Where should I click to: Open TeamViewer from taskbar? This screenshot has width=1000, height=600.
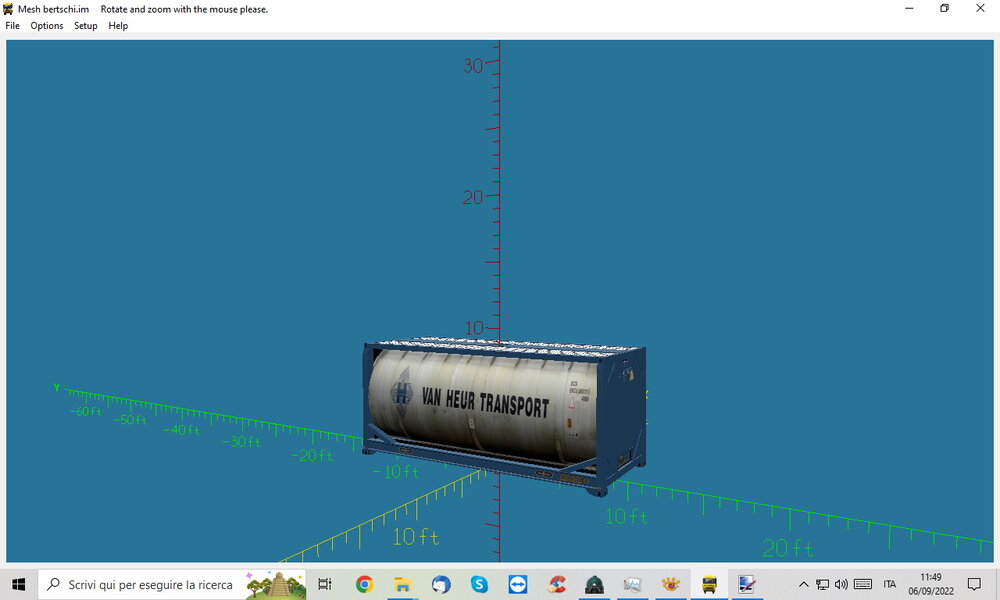517,584
